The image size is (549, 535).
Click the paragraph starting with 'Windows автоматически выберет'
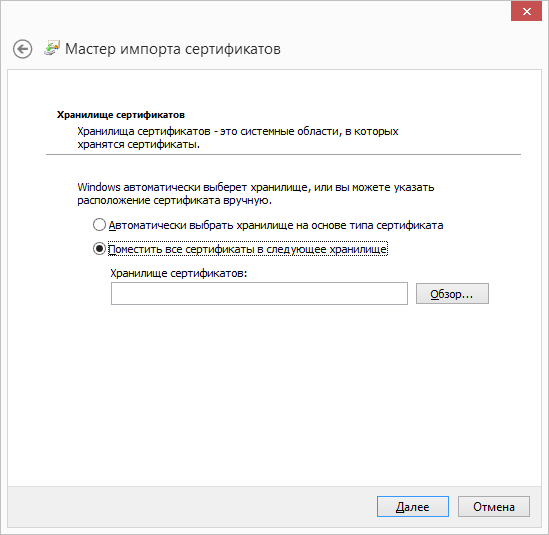tap(256, 194)
